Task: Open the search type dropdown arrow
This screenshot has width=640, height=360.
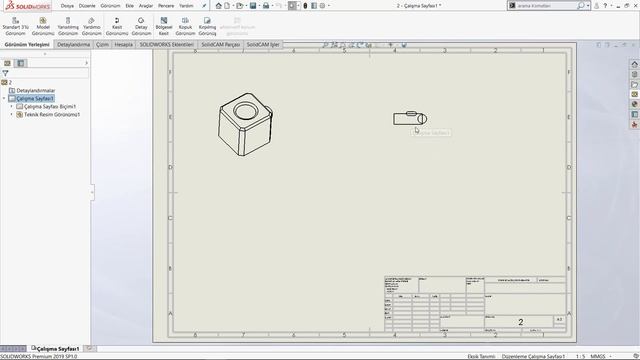Action: tap(587, 6)
